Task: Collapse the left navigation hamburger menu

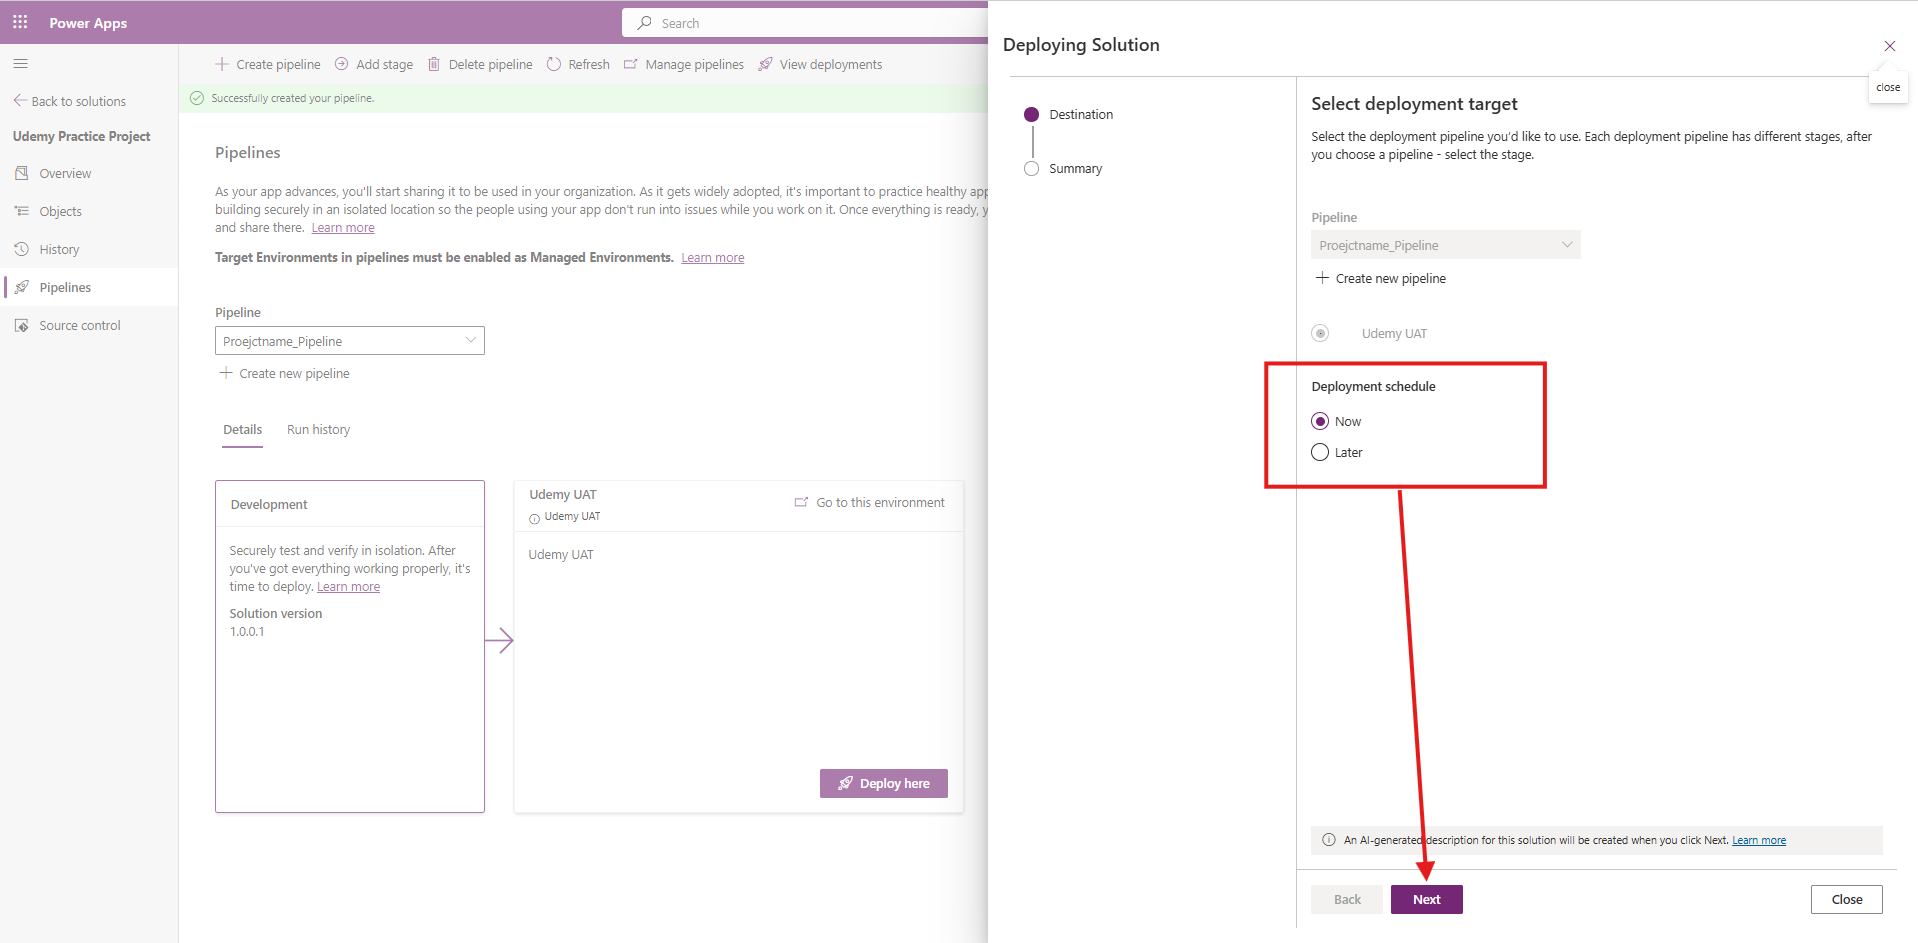Action: tap(20, 64)
